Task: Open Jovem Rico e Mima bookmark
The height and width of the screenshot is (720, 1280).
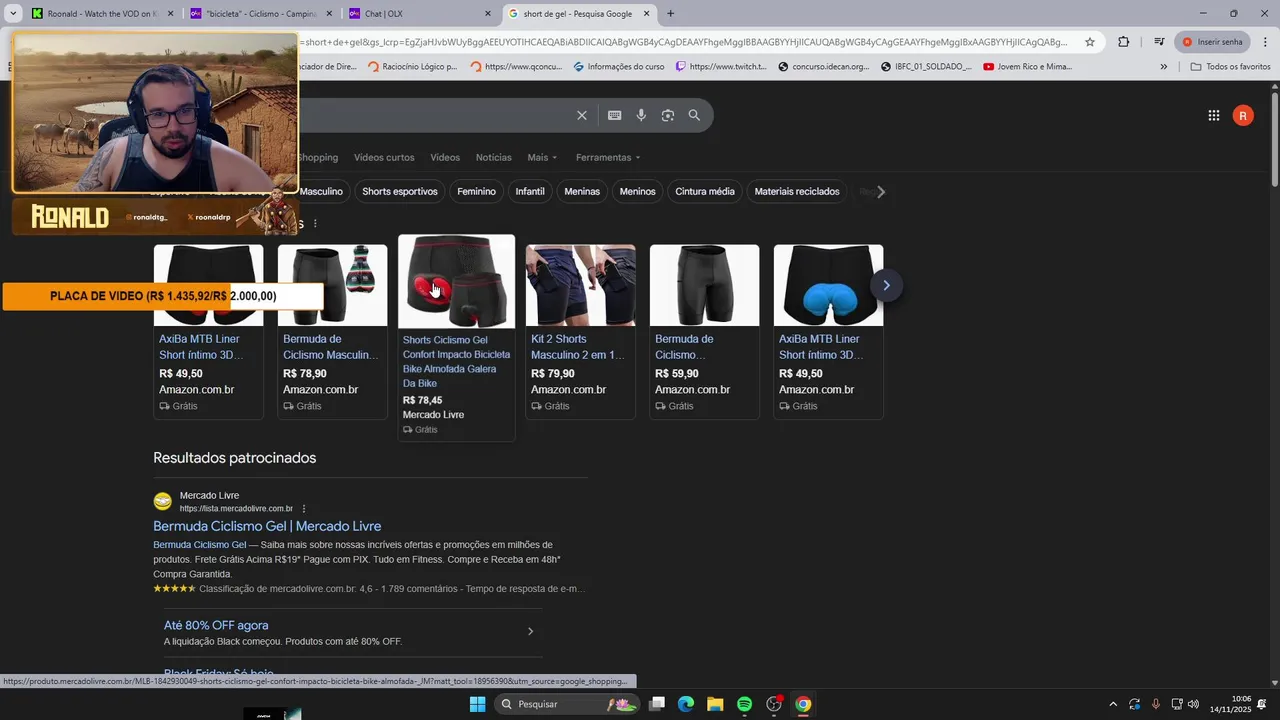Action: click(1027, 67)
